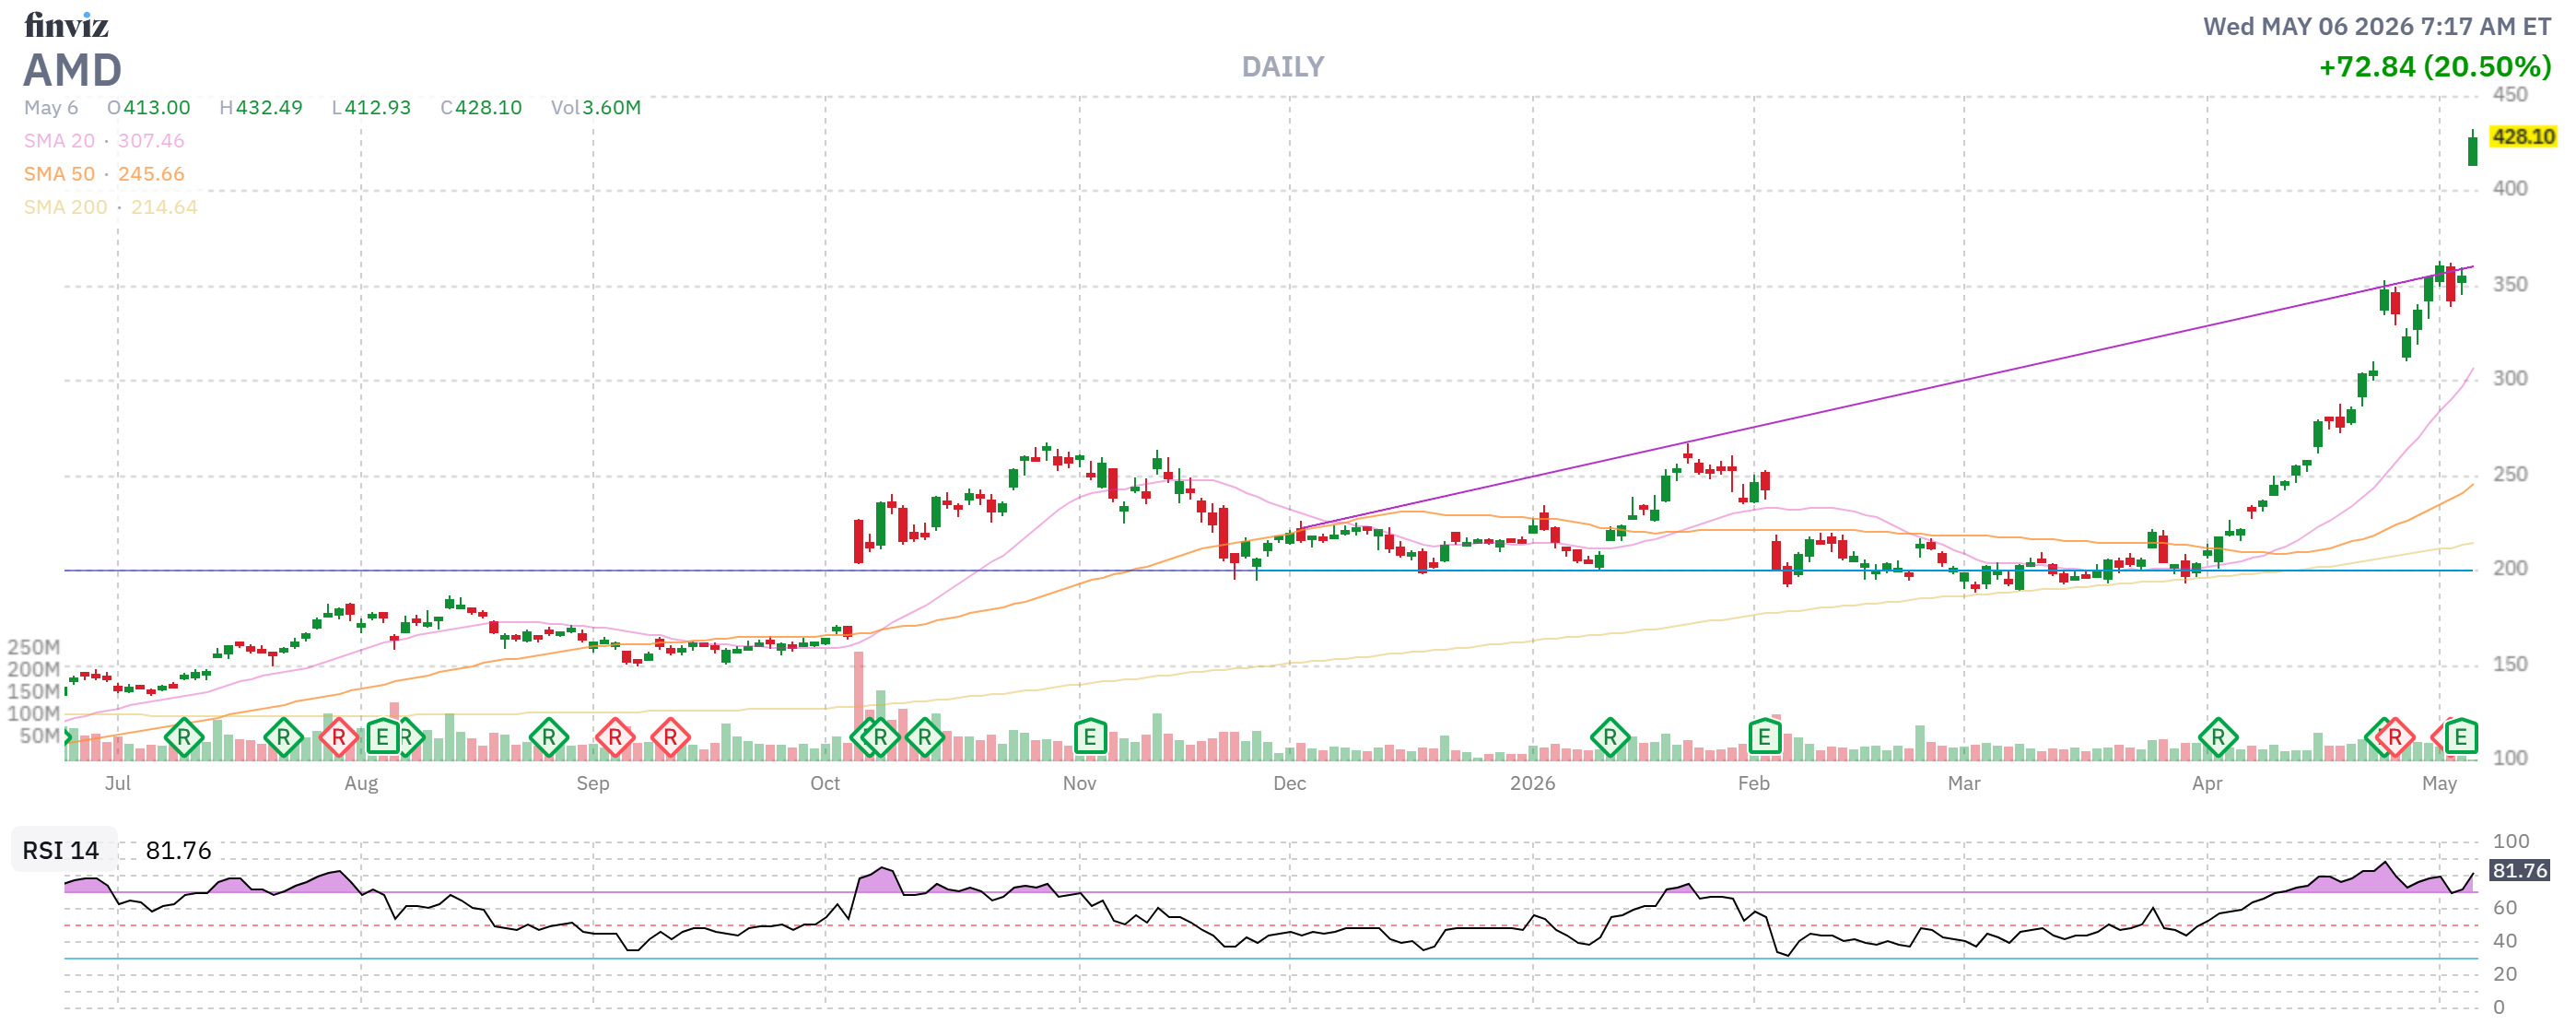Click the 400 price axis label

2510,189
